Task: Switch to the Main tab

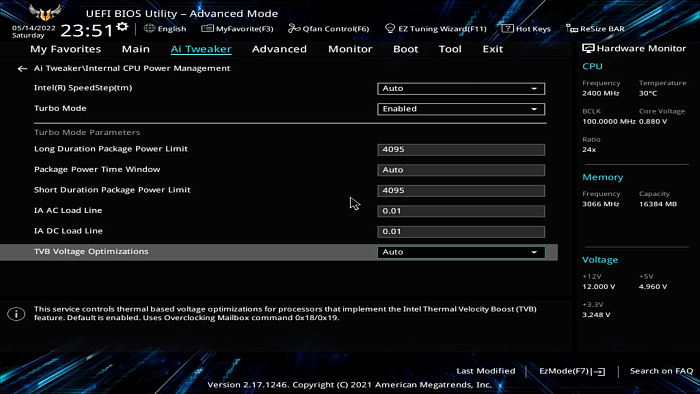Action: point(136,49)
